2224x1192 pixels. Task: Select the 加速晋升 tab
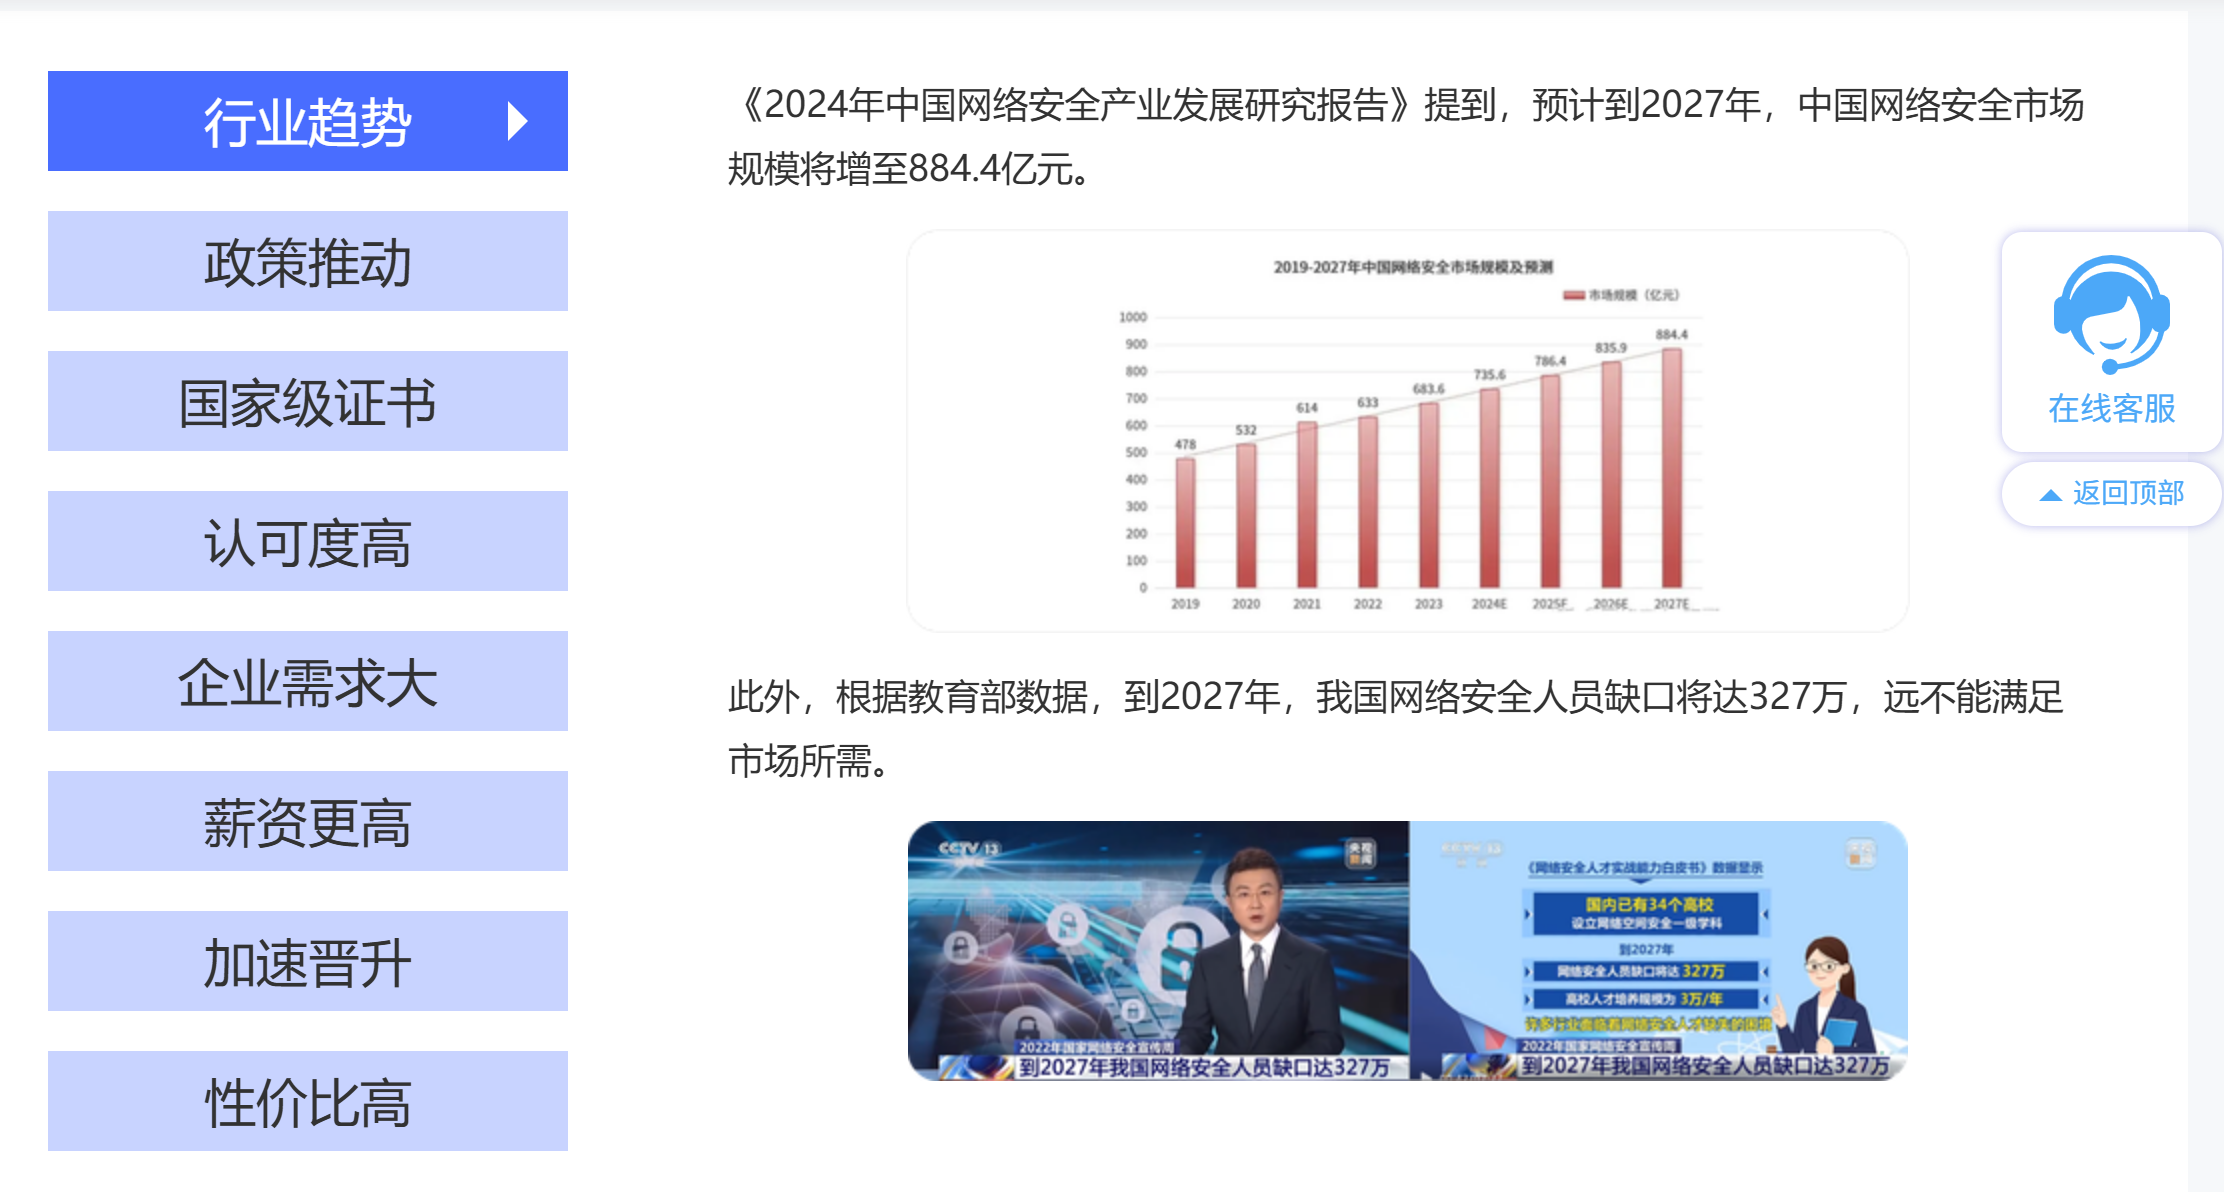tap(307, 961)
